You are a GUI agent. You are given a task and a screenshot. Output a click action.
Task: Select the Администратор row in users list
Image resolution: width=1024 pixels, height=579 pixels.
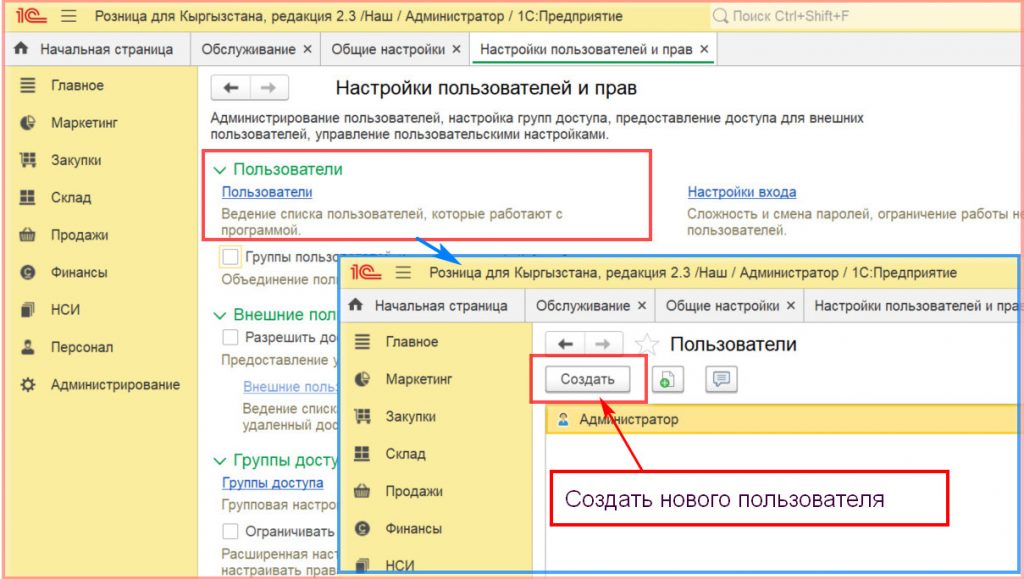(x=628, y=419)
